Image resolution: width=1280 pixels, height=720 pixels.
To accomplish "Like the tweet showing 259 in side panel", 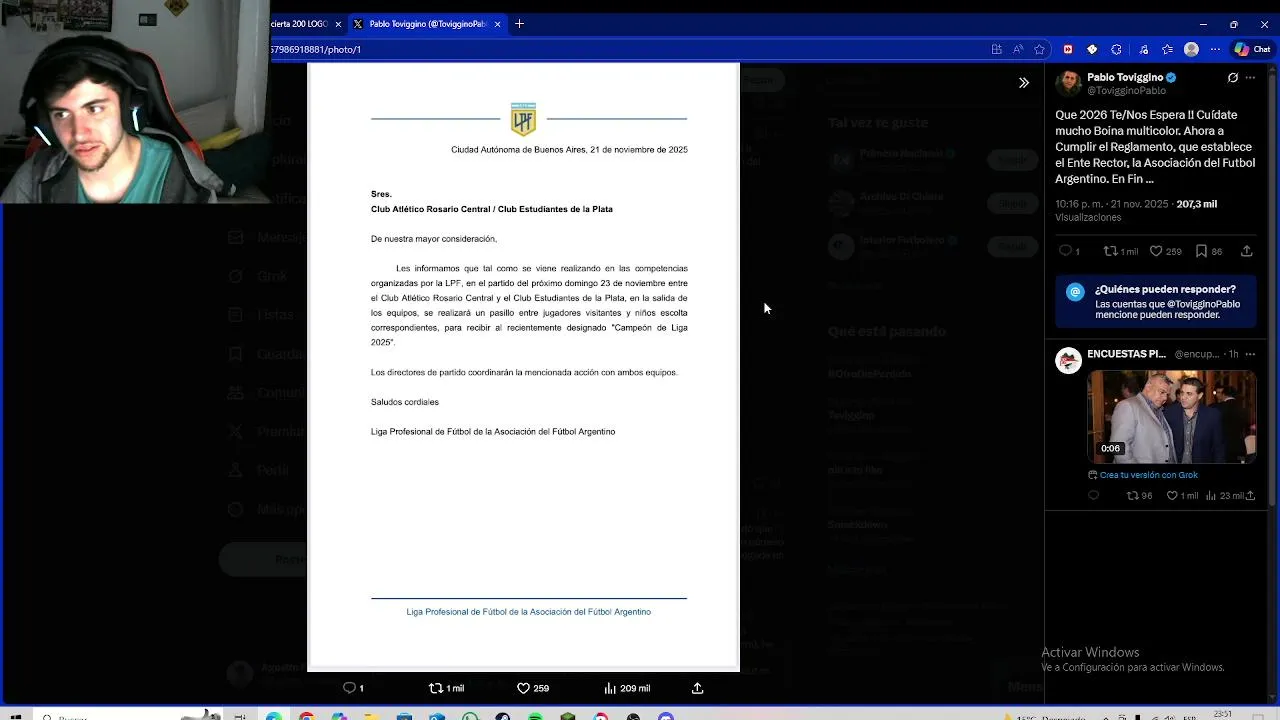I will pyautogui.click(x=1165, y=251).
